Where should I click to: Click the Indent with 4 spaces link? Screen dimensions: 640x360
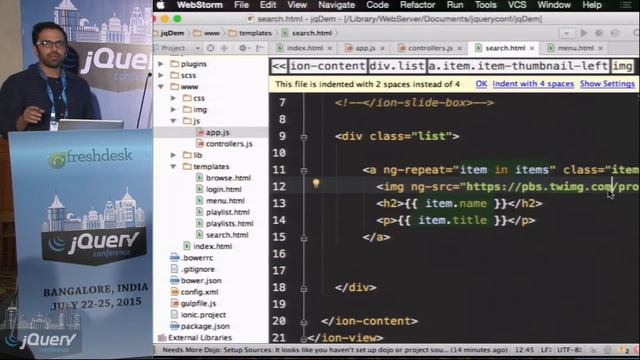[533, 84]
